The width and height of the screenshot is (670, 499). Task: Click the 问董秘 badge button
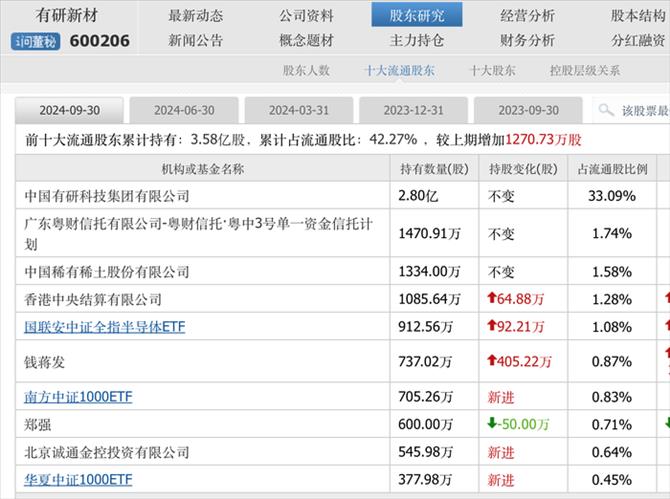click(35, 41)
